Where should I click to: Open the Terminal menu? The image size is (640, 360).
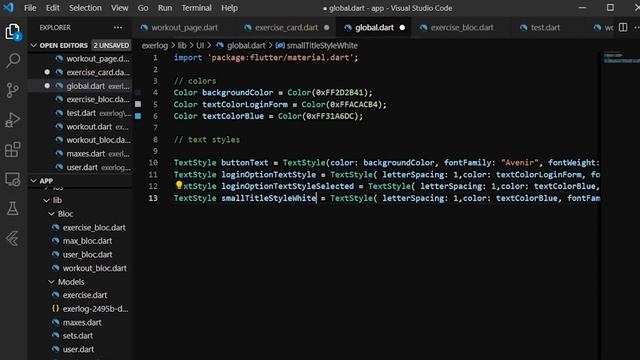(197, 8)
